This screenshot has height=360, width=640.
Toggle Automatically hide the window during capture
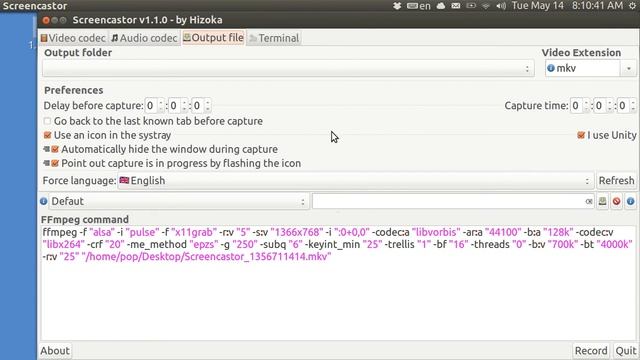[x=55, y=149]
